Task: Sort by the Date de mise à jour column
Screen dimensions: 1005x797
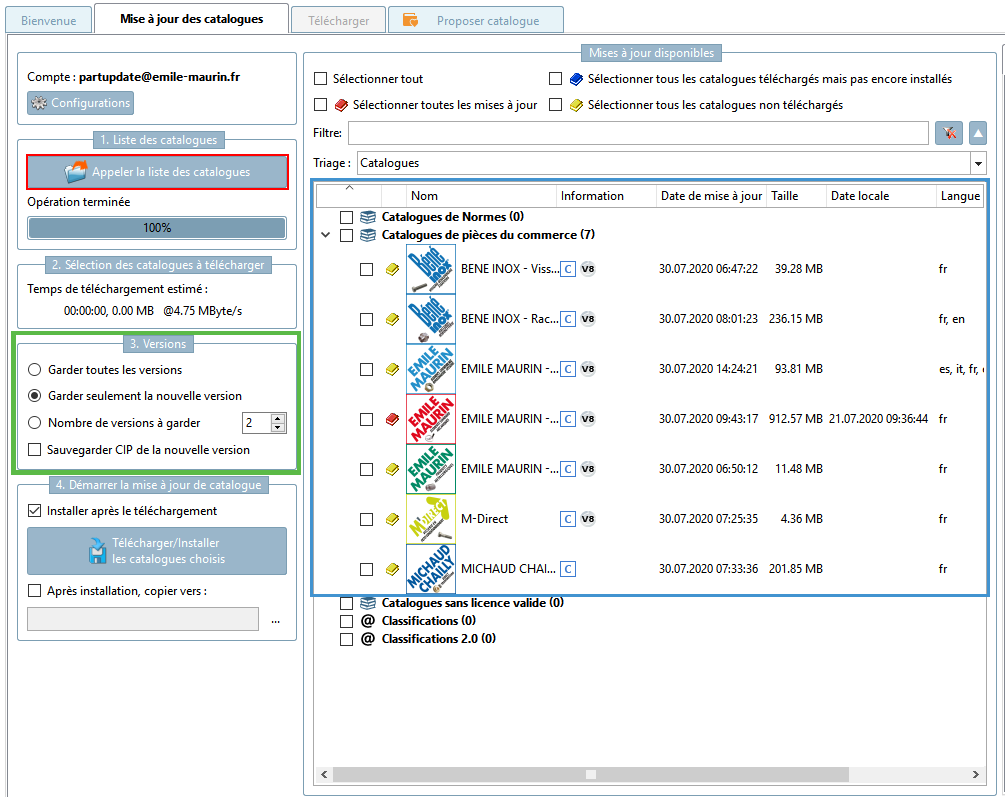Action: pyautogui.click(x=711, y=196)
